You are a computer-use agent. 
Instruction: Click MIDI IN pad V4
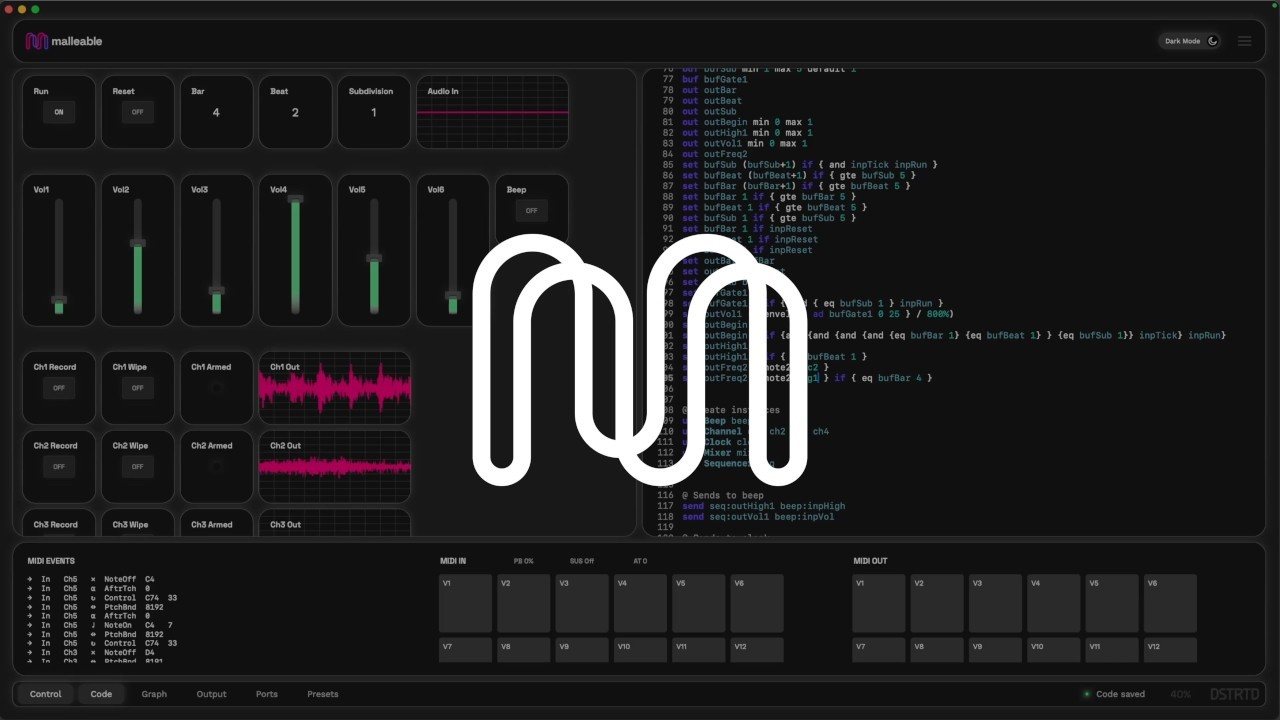click(x=640, y=603)
